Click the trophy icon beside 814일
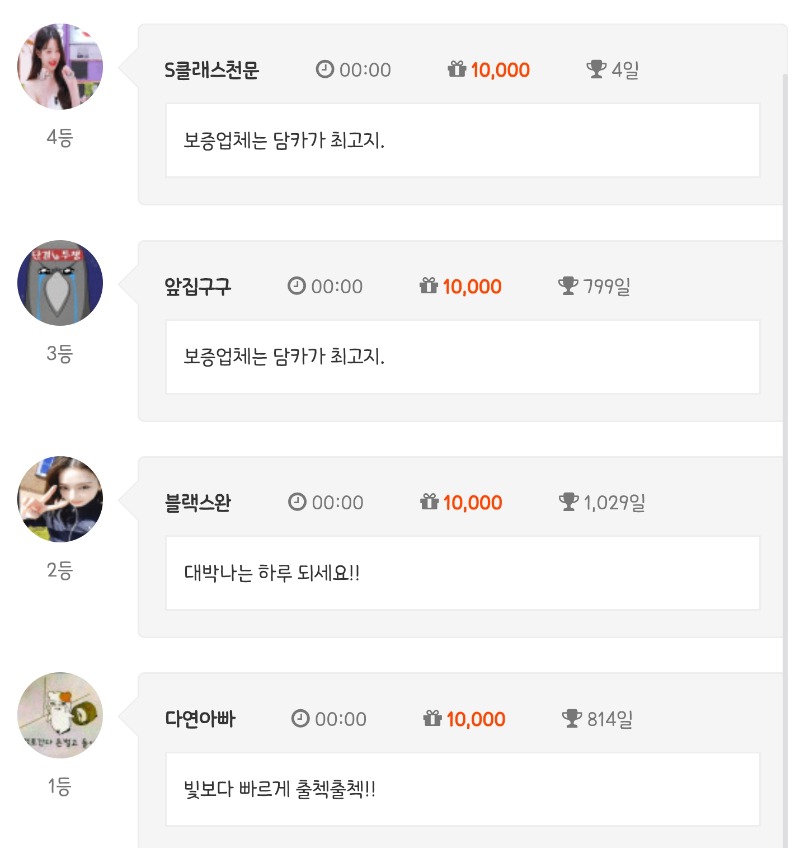Viewport: 800px width, 848px height. [572, 718]
